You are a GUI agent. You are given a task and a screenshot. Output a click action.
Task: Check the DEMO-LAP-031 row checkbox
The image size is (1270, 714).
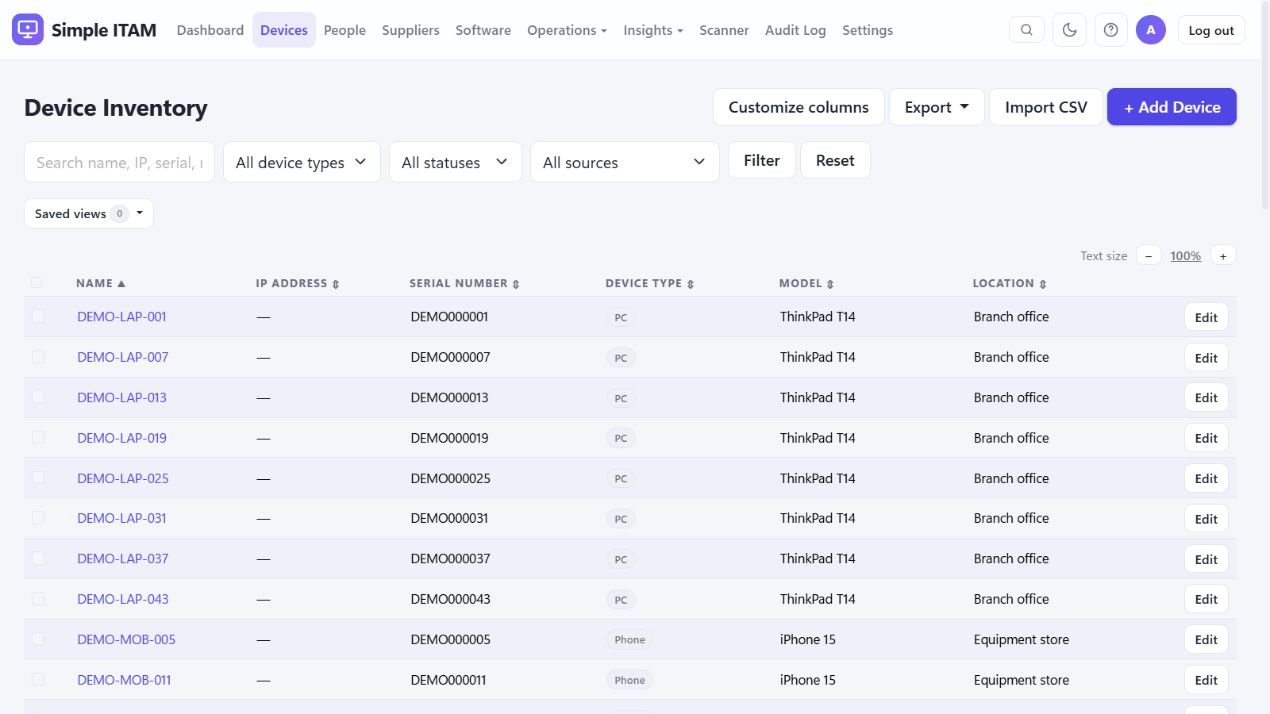(x=38, y=518)
